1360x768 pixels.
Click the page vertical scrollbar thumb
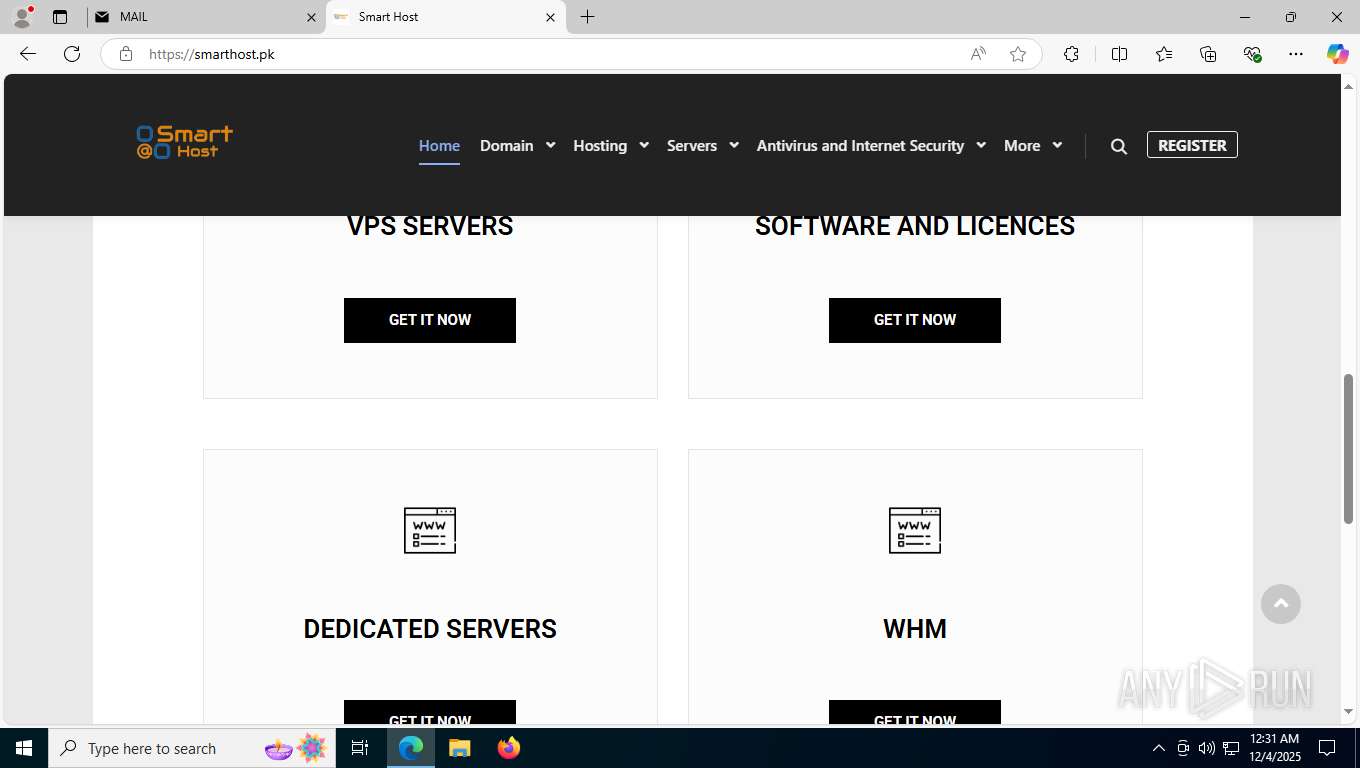[1348, 448]
